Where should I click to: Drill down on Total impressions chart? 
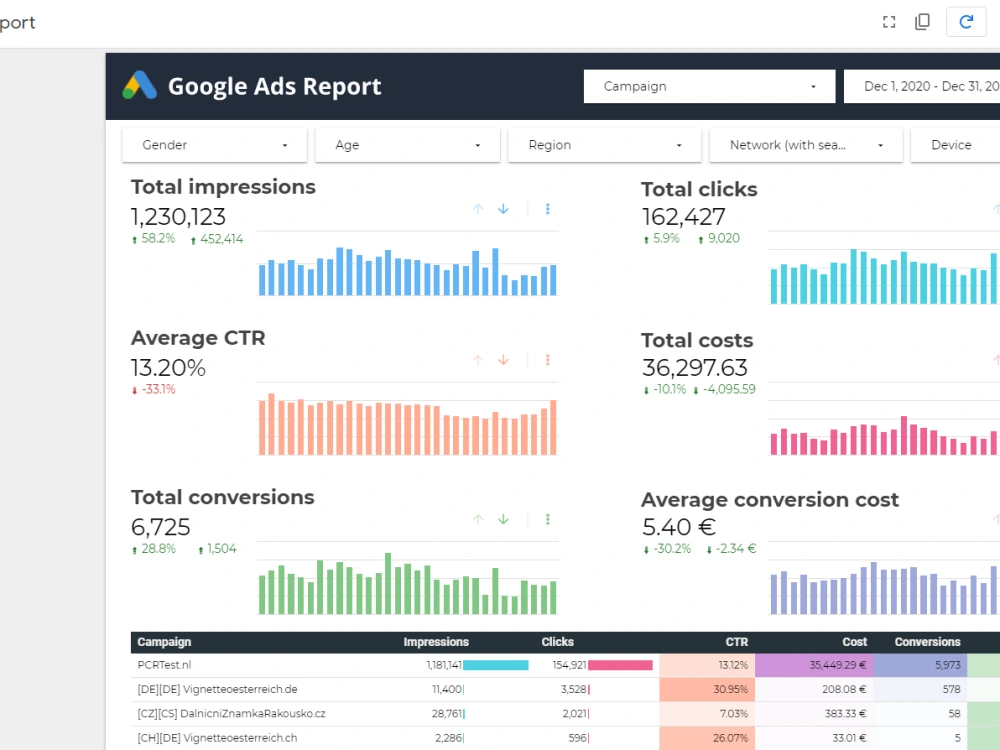[x=503, y=209]
